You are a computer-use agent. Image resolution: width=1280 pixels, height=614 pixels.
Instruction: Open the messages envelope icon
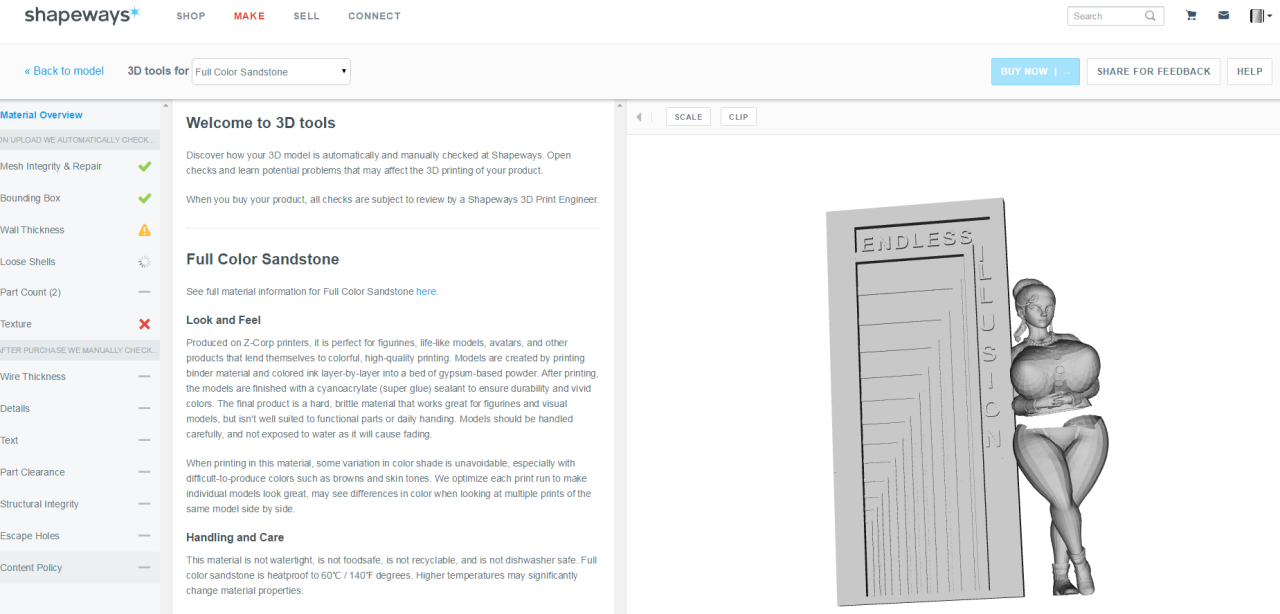(1223, 16)
